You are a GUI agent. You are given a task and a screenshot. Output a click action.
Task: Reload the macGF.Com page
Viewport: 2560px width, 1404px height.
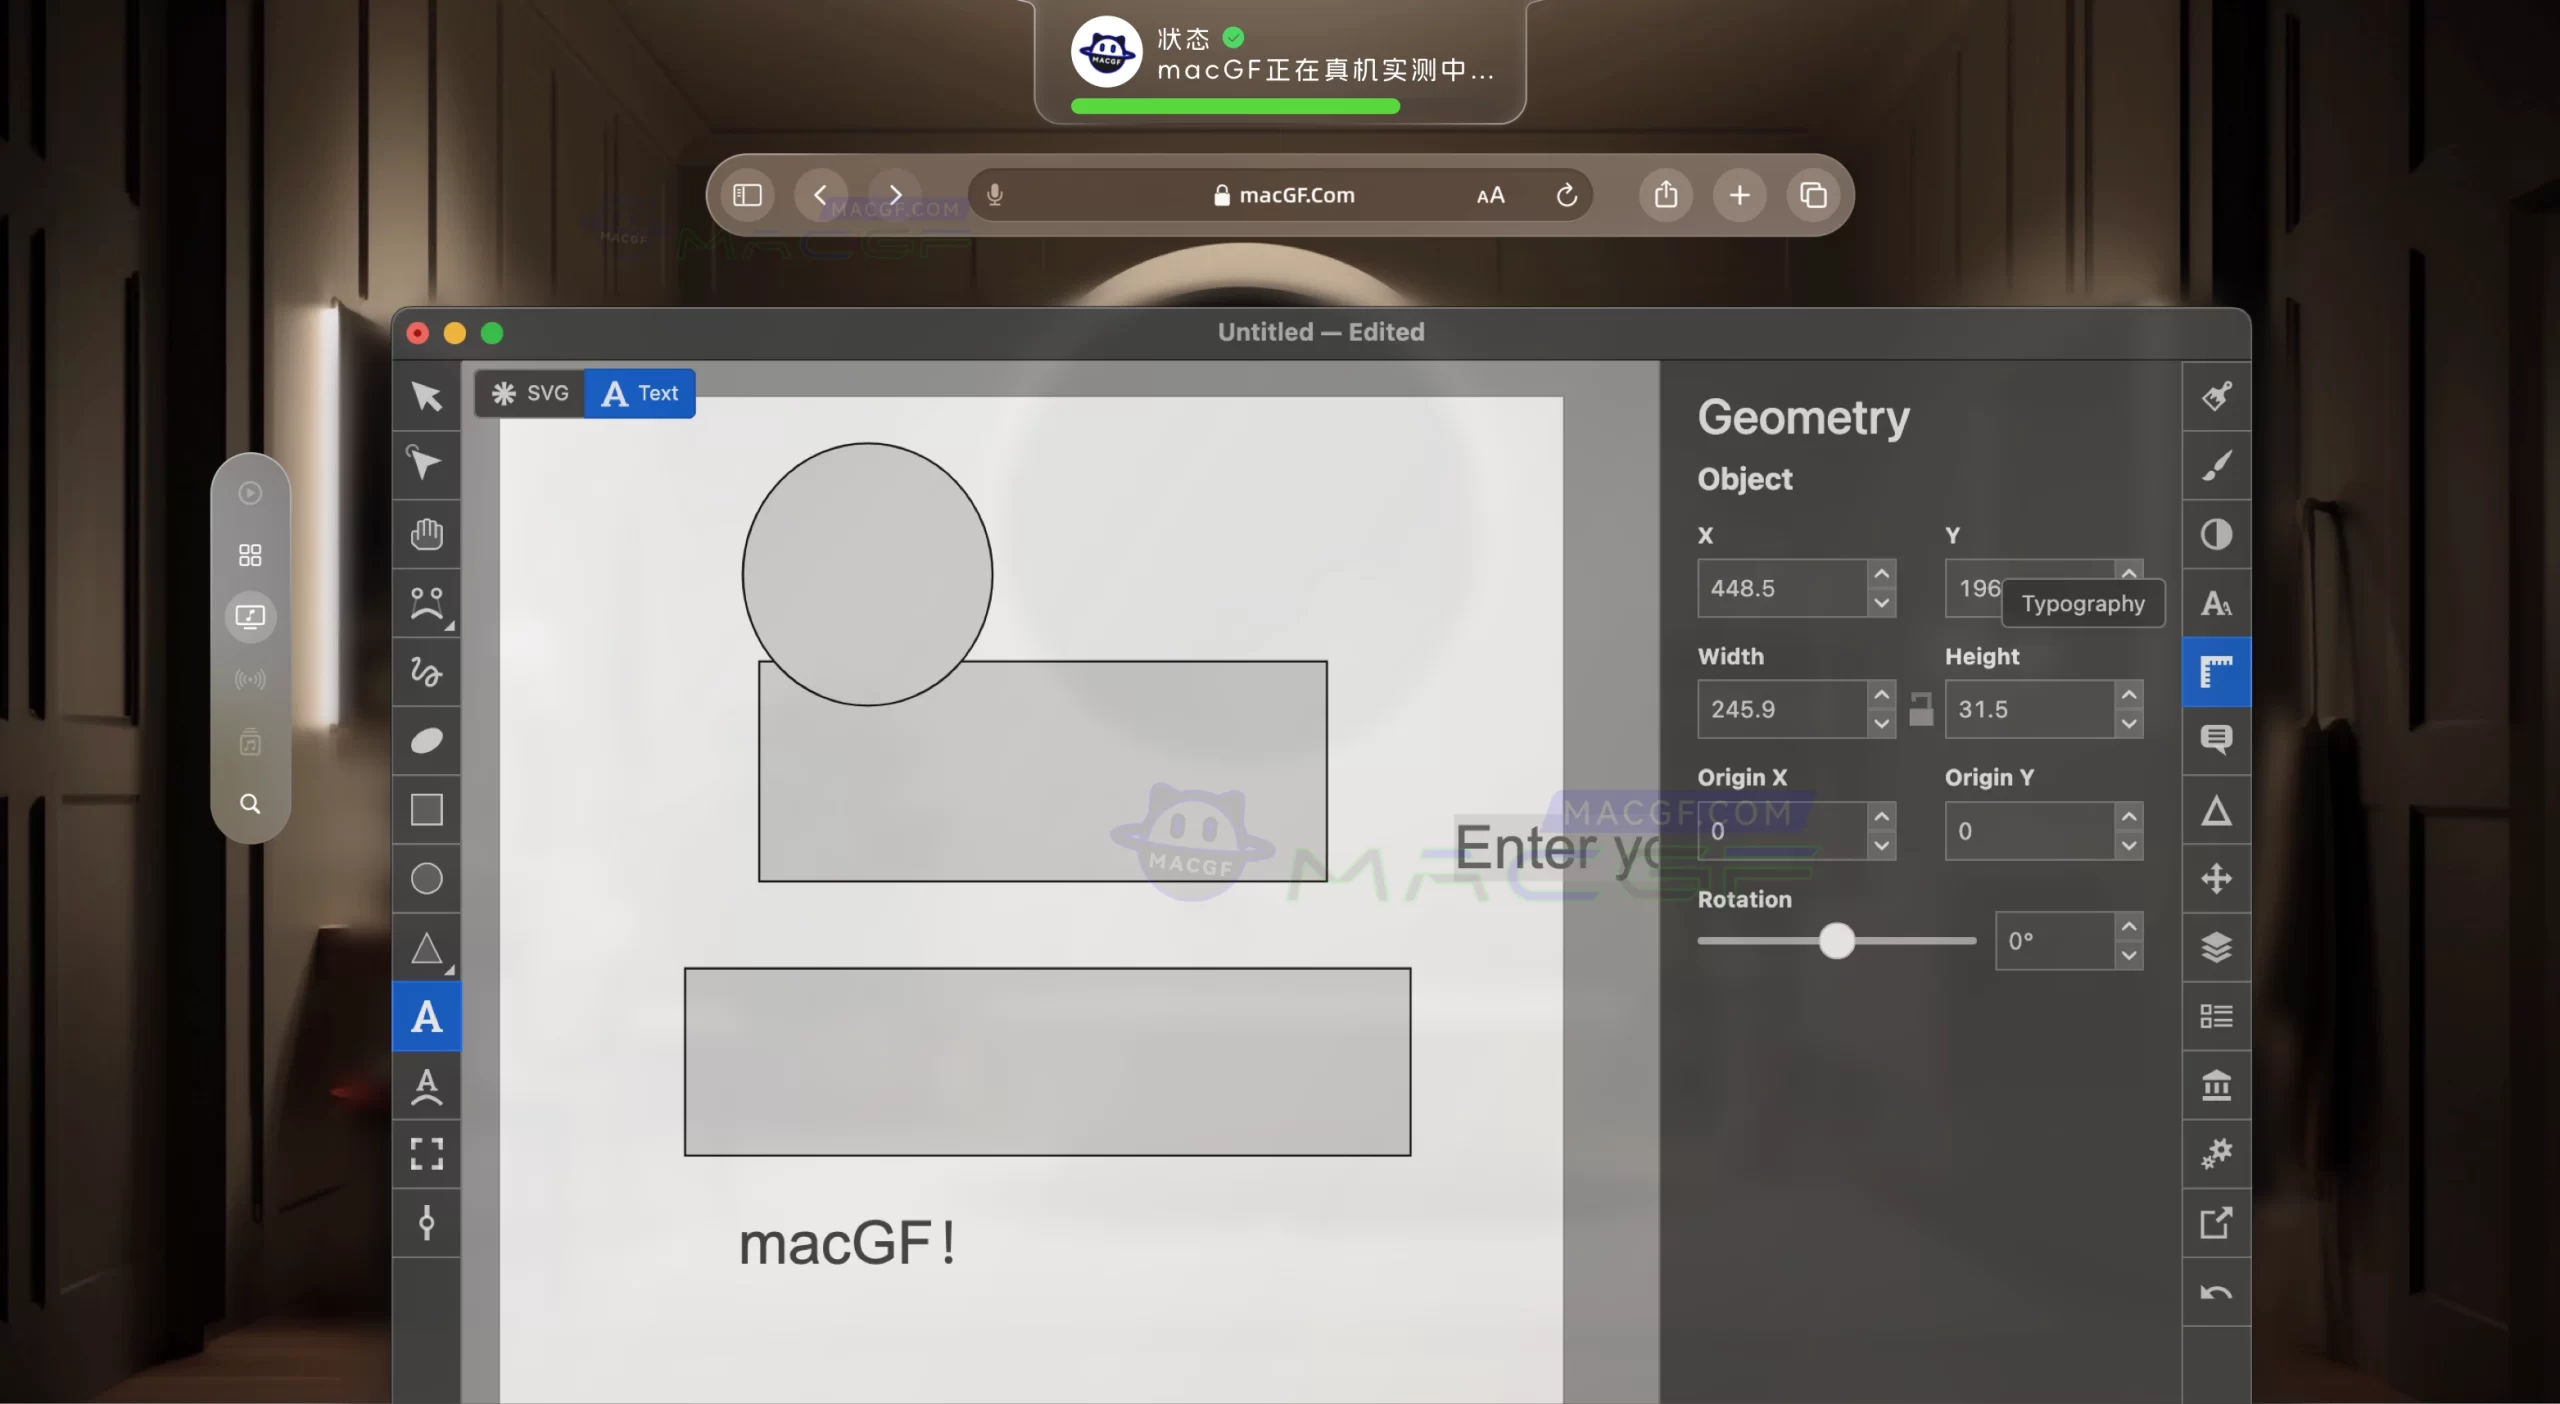tap(1566, 195)
